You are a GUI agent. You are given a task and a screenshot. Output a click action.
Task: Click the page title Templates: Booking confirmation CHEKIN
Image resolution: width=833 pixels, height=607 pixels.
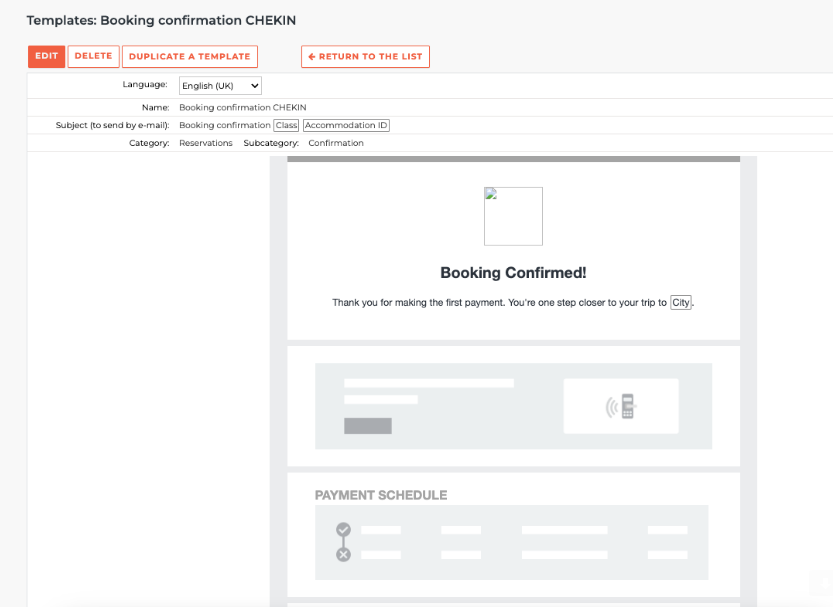(x=161, y=20)
